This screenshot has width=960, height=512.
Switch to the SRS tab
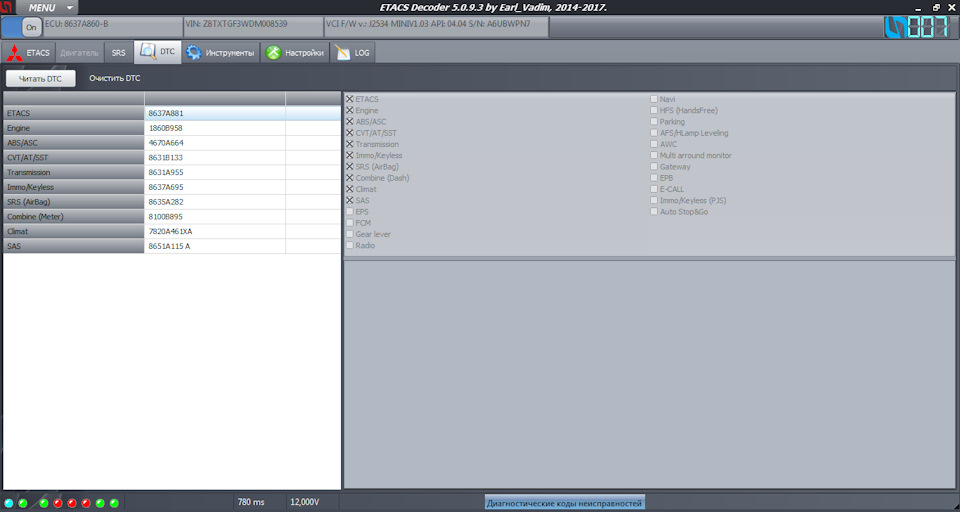[x=119, y=53]
